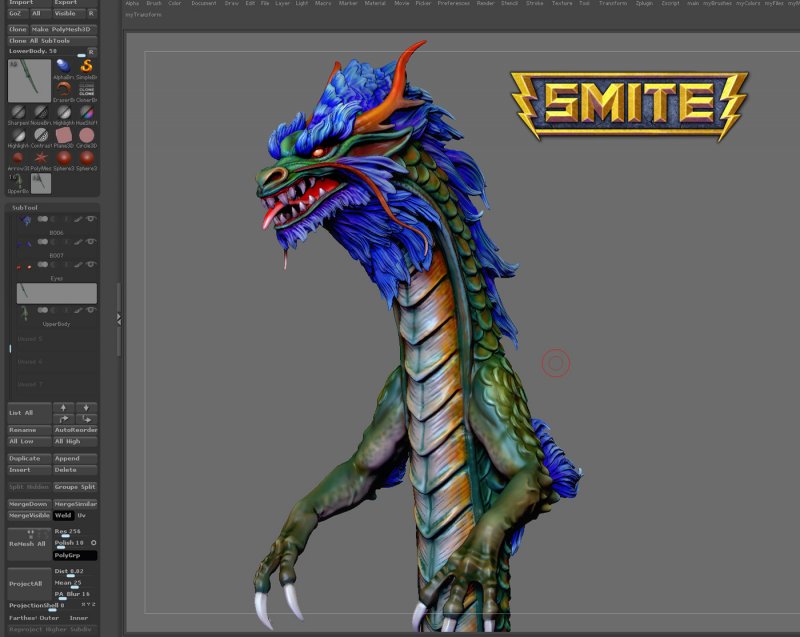This screenshot has height=637, width=800.
Task: Select the AlphaBrush tool icon
Action: pyautogui.click(x=63, y=66)
